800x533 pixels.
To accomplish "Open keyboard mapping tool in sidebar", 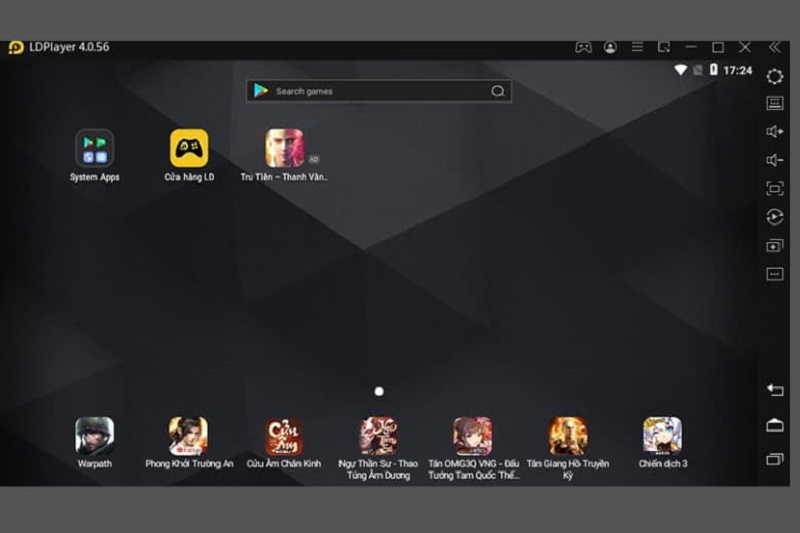I will click(774, 103).
